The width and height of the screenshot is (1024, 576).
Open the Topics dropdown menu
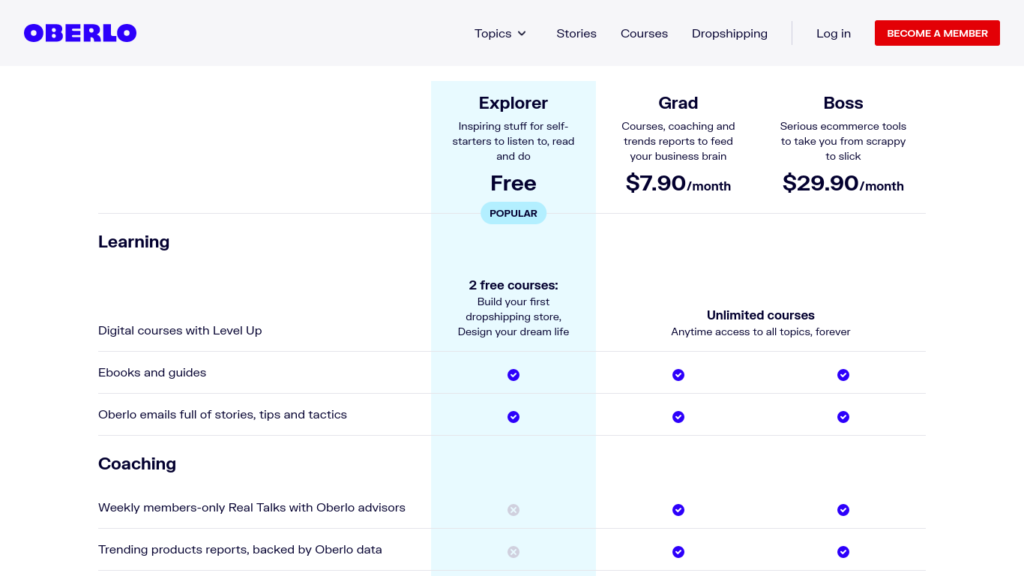coord(500,33)
